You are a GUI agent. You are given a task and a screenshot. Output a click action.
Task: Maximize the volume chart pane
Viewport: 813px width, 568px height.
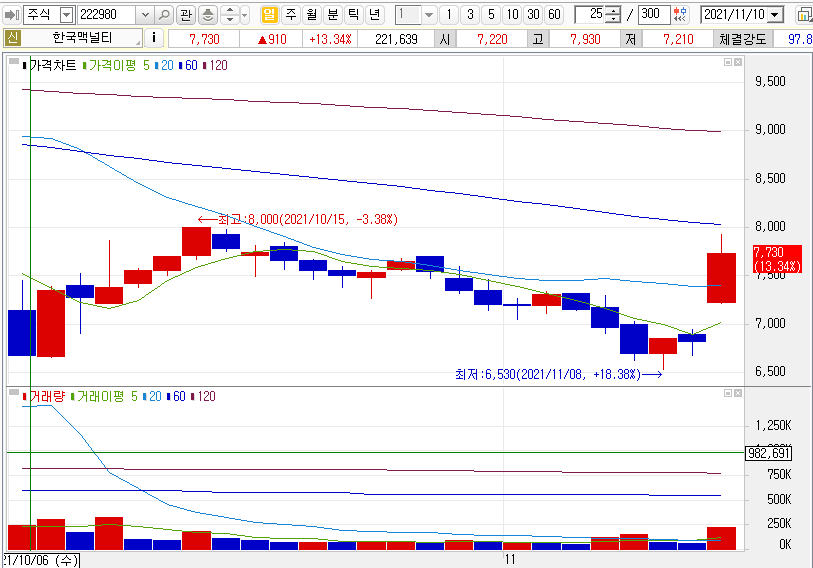point(728,393)
